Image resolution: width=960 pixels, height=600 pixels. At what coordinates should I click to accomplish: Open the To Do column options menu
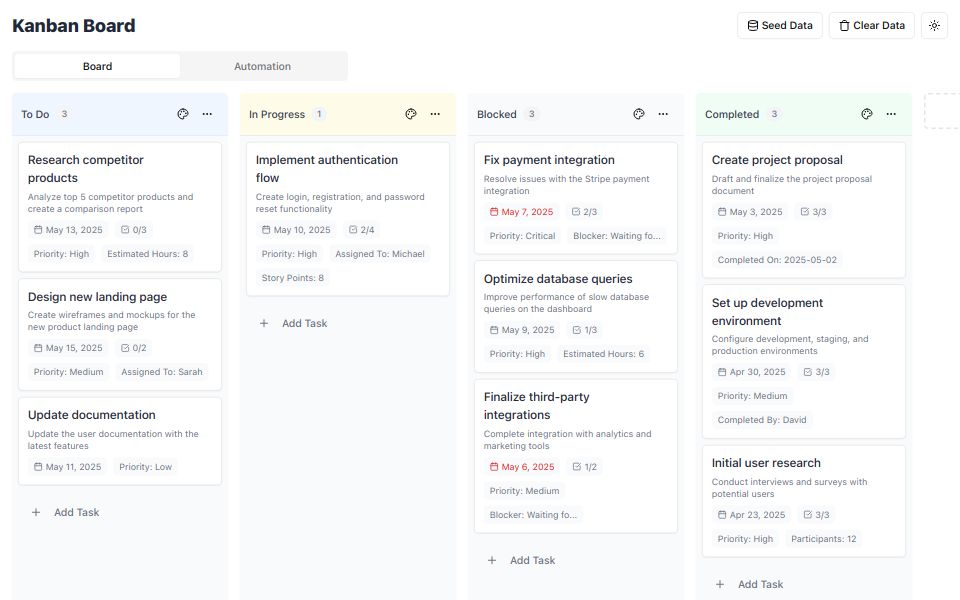point(207,114)
